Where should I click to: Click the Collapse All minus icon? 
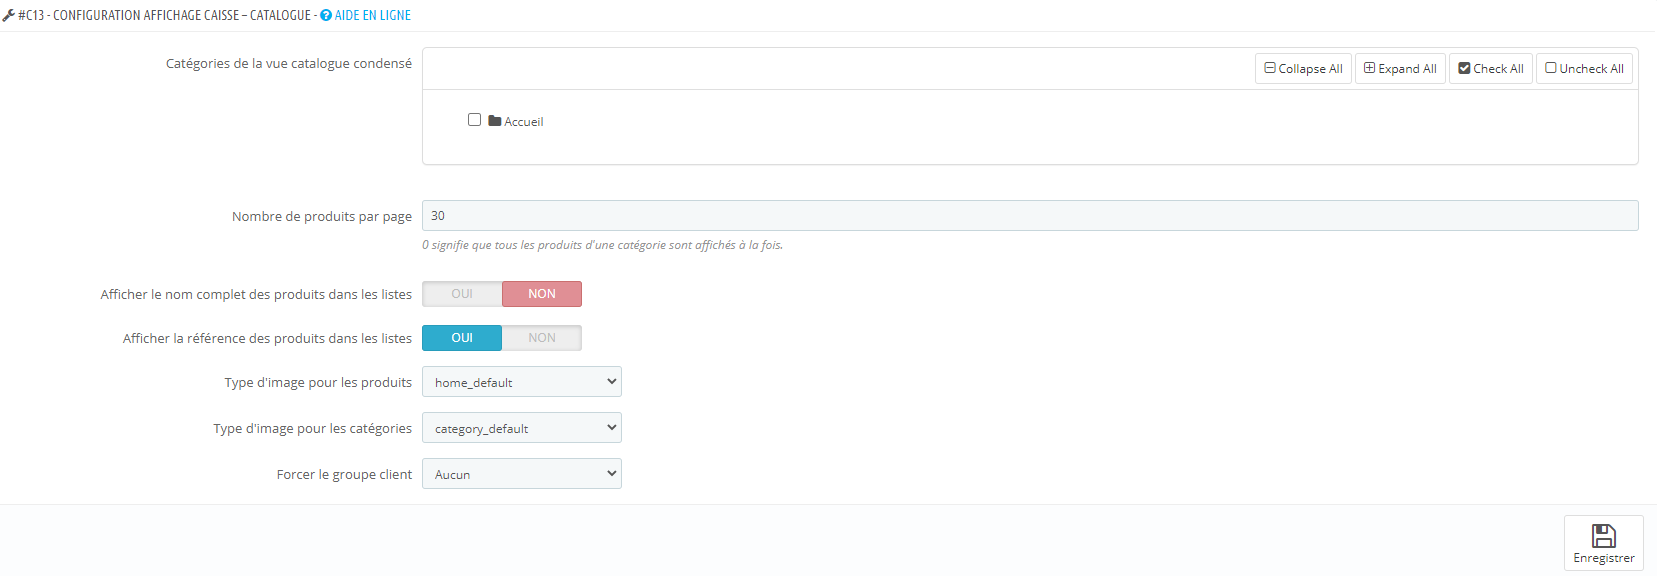point(1270,68)
